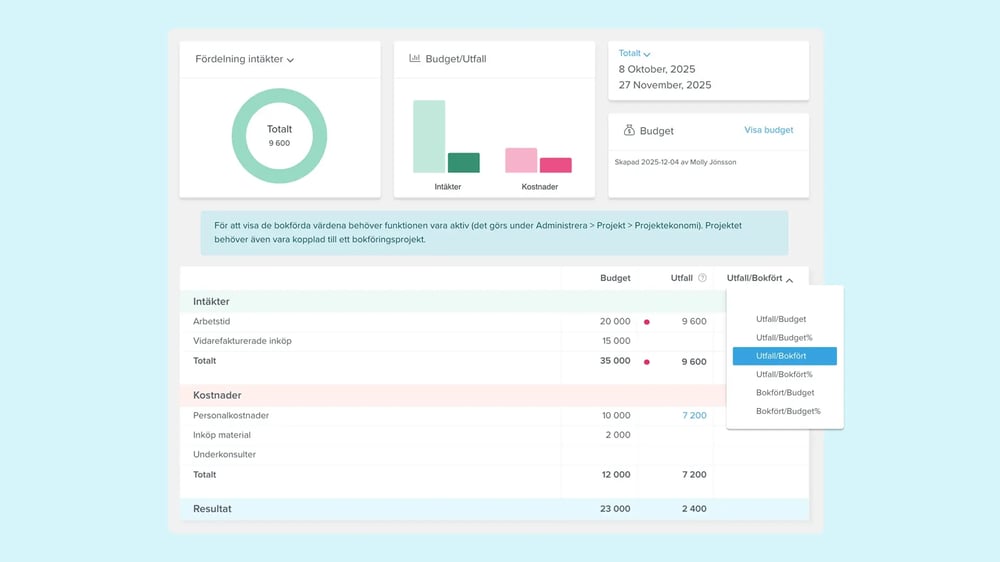Choose Utfall/Budget% option in menu
The image size is (1000, 562).
pyautogui.click(x=784, y=338)
